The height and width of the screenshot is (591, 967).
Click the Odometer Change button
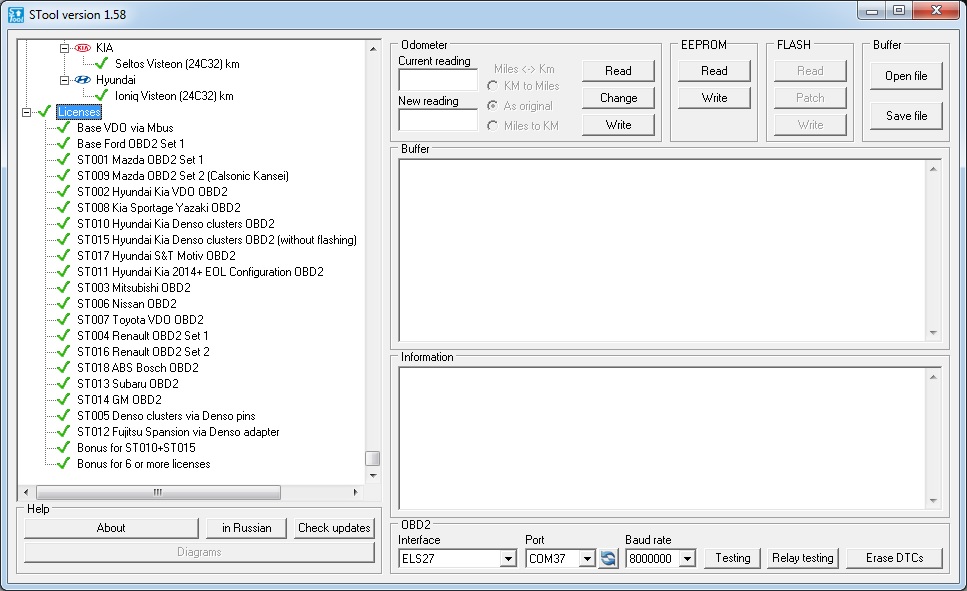(618, 98)
